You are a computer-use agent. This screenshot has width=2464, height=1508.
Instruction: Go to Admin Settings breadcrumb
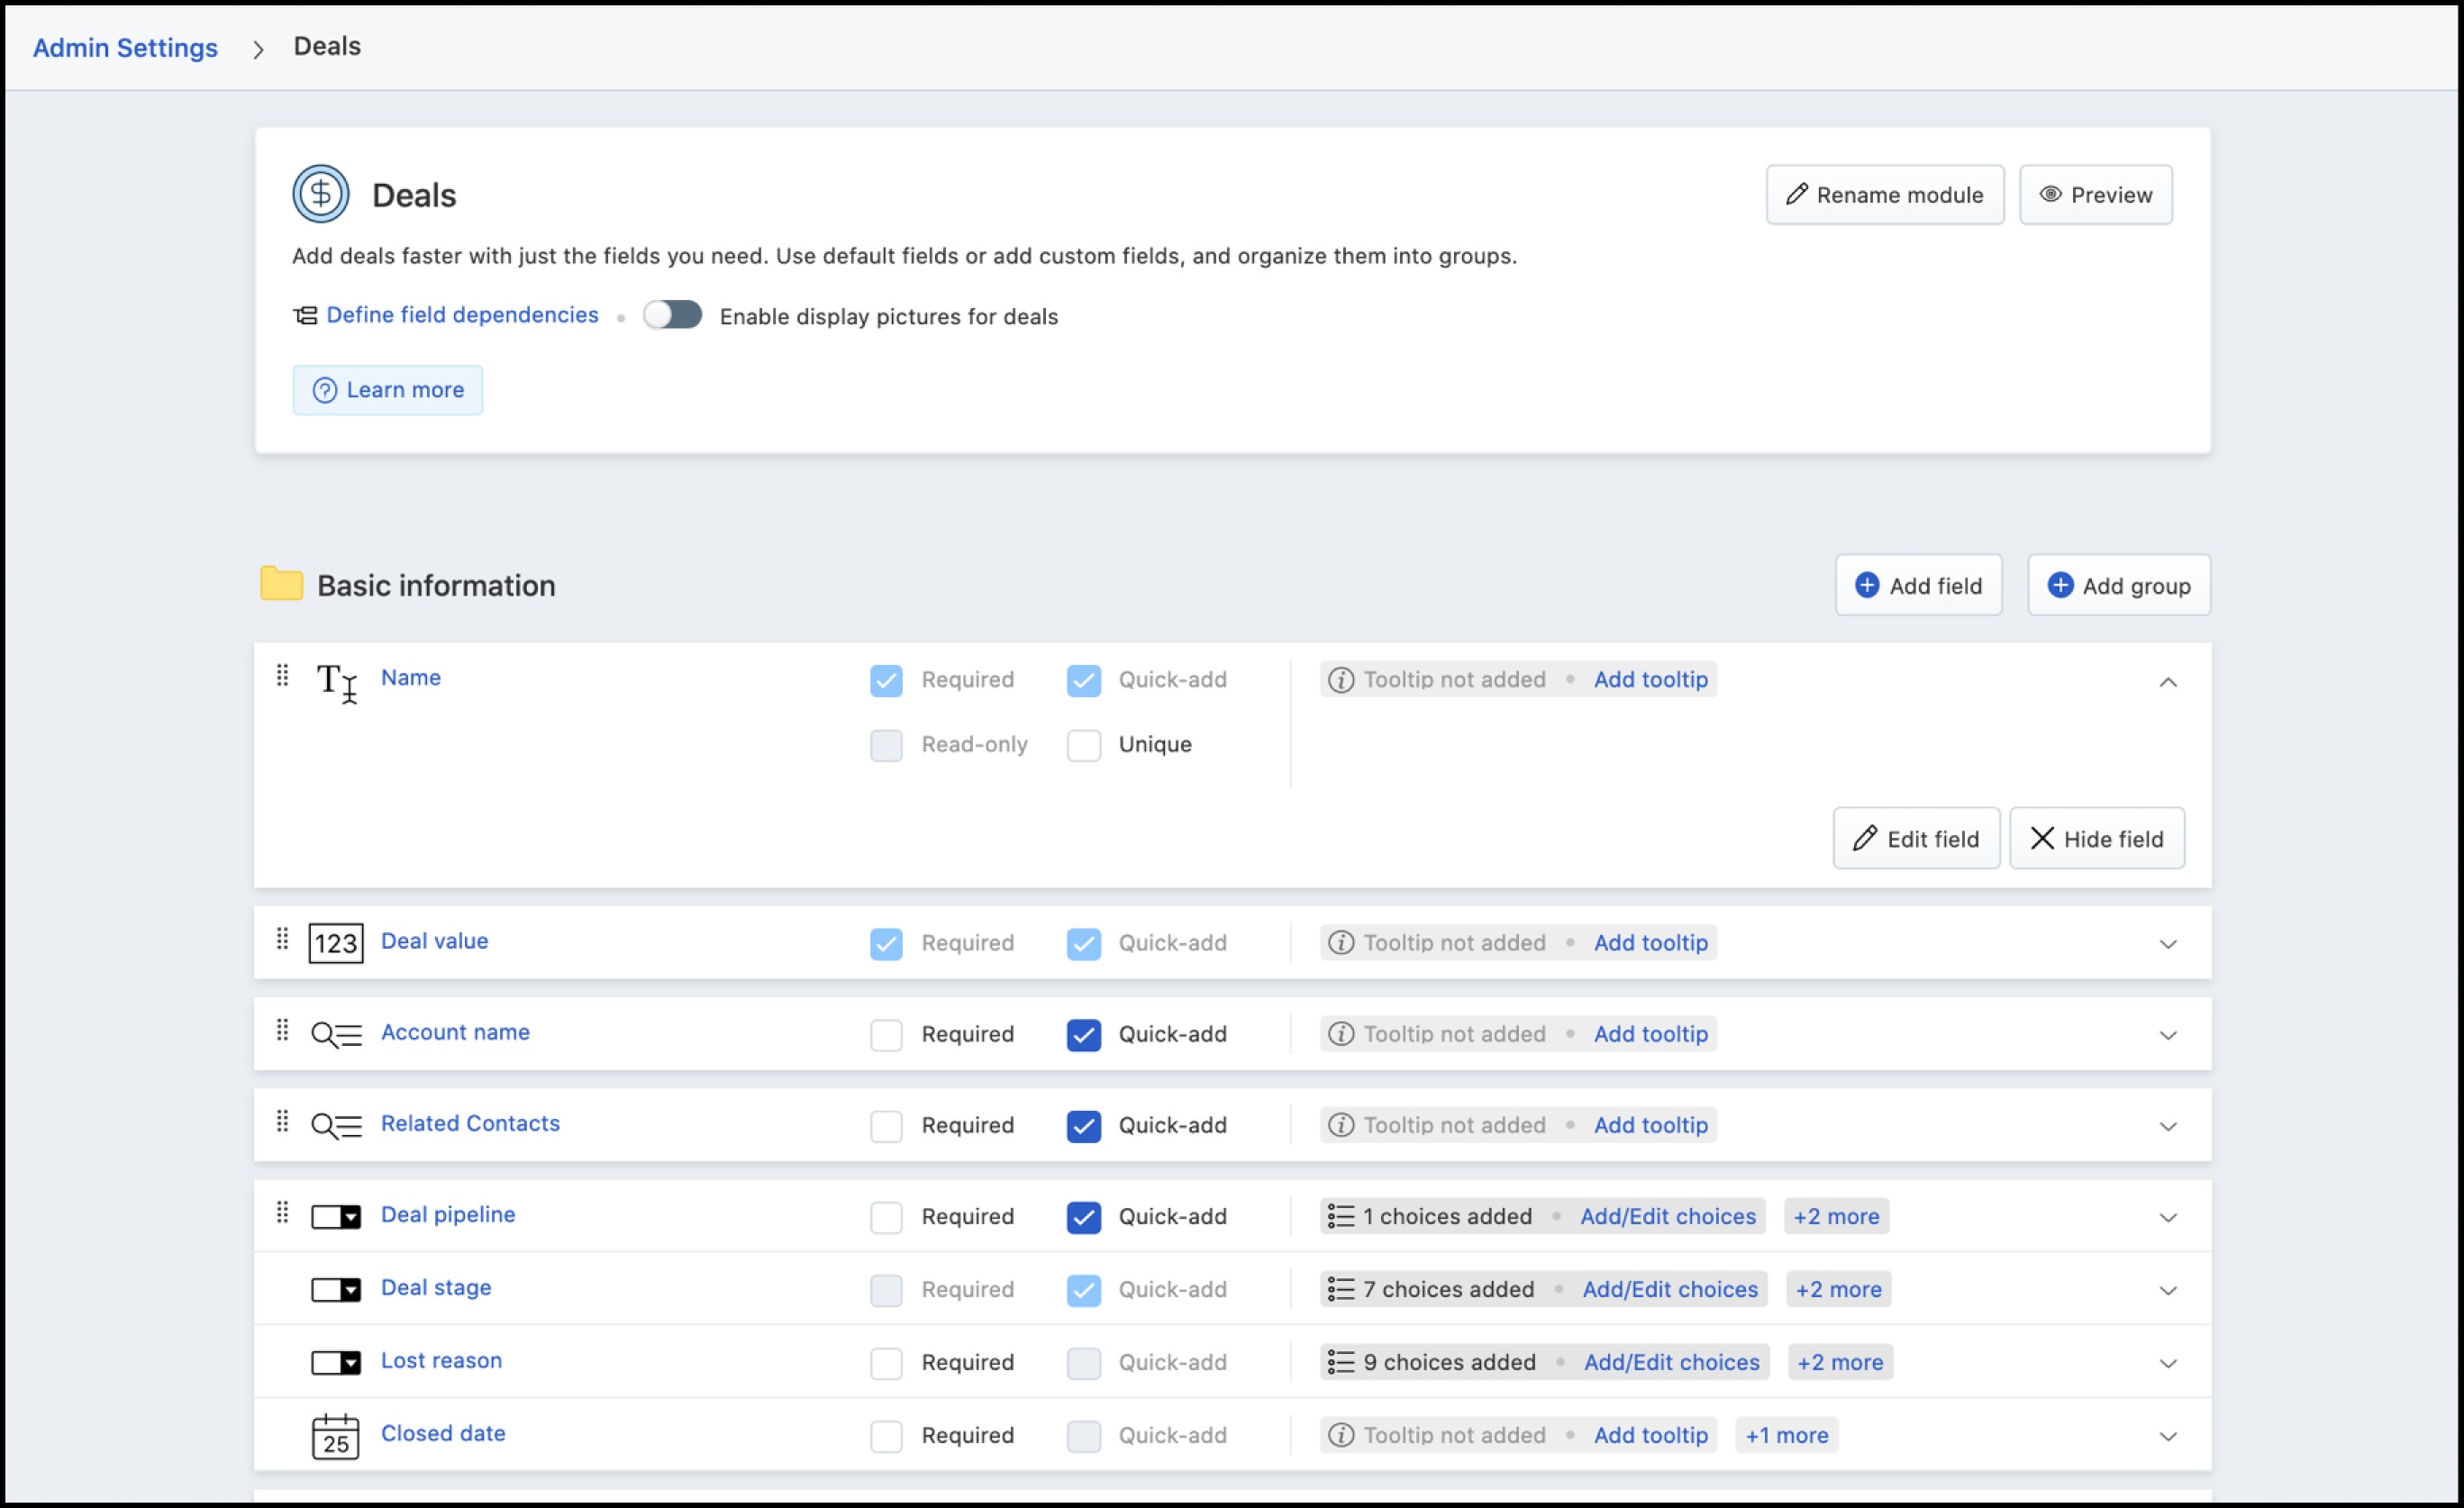(x=125, y=47)
